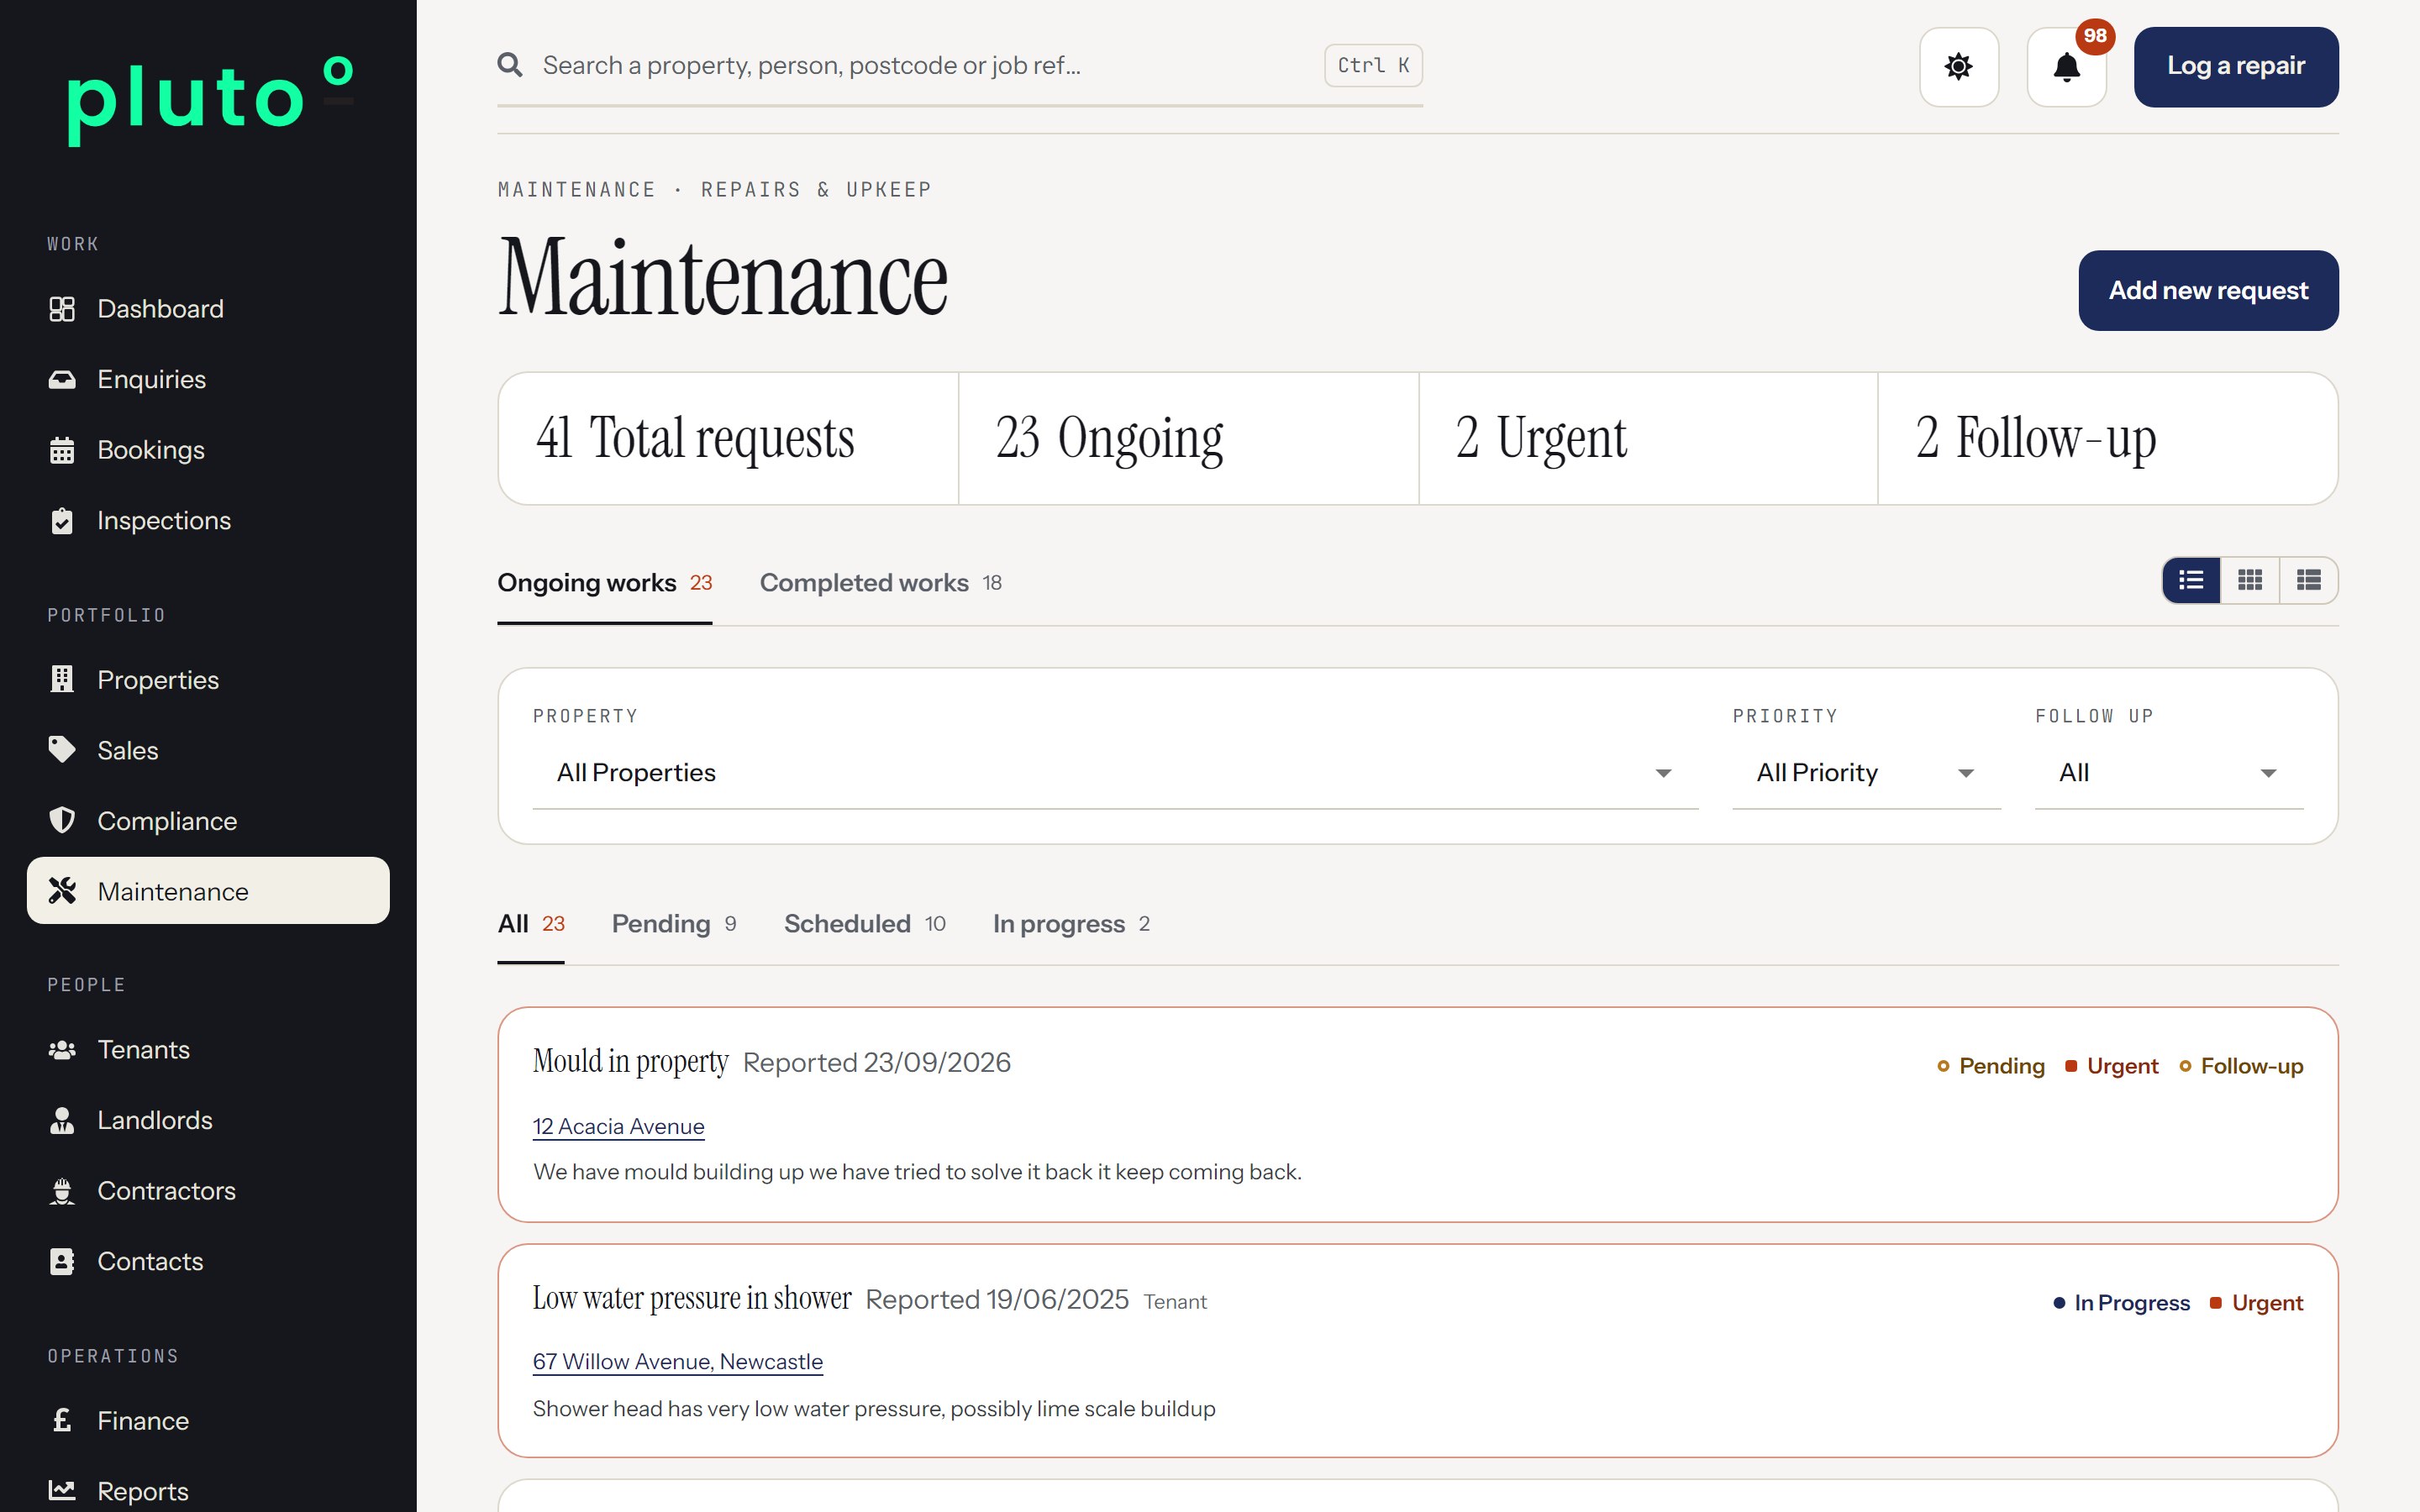The image size is (2420, 1512).
Task: Click the Urgent tag on Low water pressure
Action: click(x=2257, y=1304)
